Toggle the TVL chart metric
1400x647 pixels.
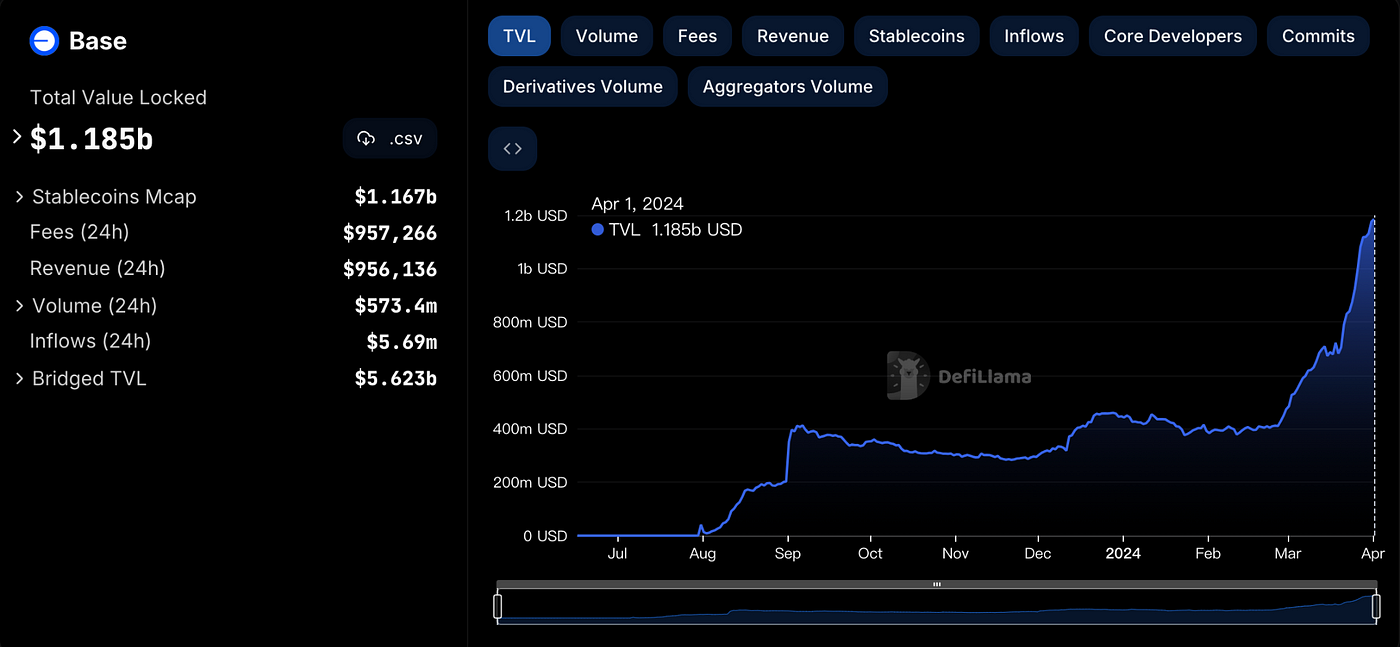click(x=519, y=36)
